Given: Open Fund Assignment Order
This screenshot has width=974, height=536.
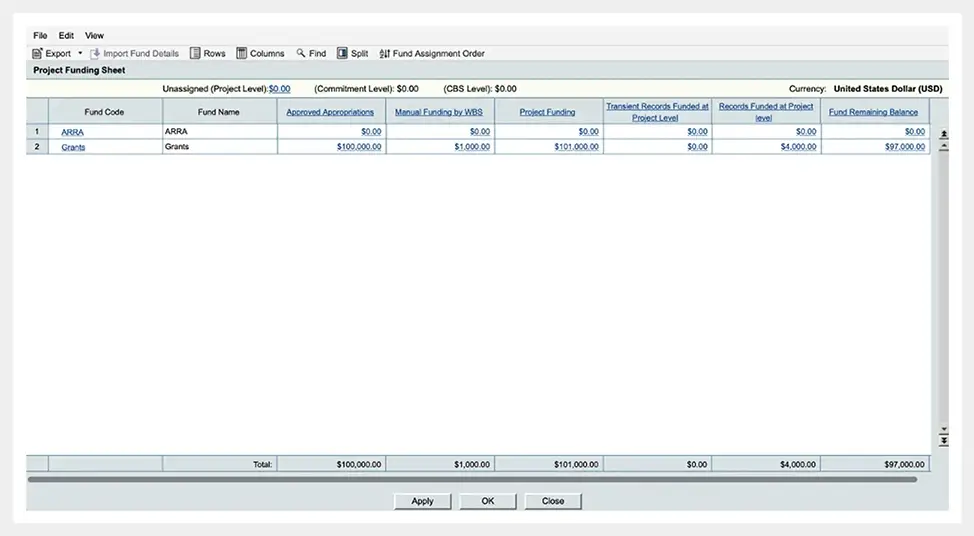Looking at the screenshot, I should point(432,53).
